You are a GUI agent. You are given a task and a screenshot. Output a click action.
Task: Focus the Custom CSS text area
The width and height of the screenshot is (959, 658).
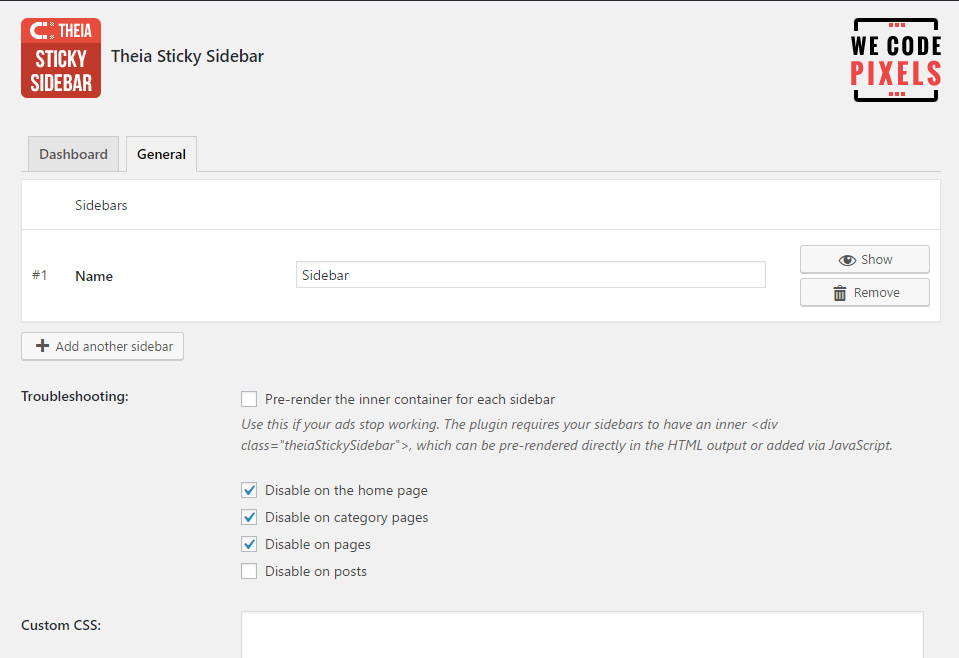[582, 635]
